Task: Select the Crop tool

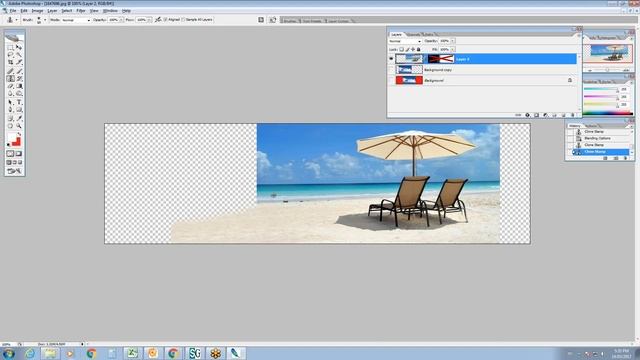Action: (11, 62)
